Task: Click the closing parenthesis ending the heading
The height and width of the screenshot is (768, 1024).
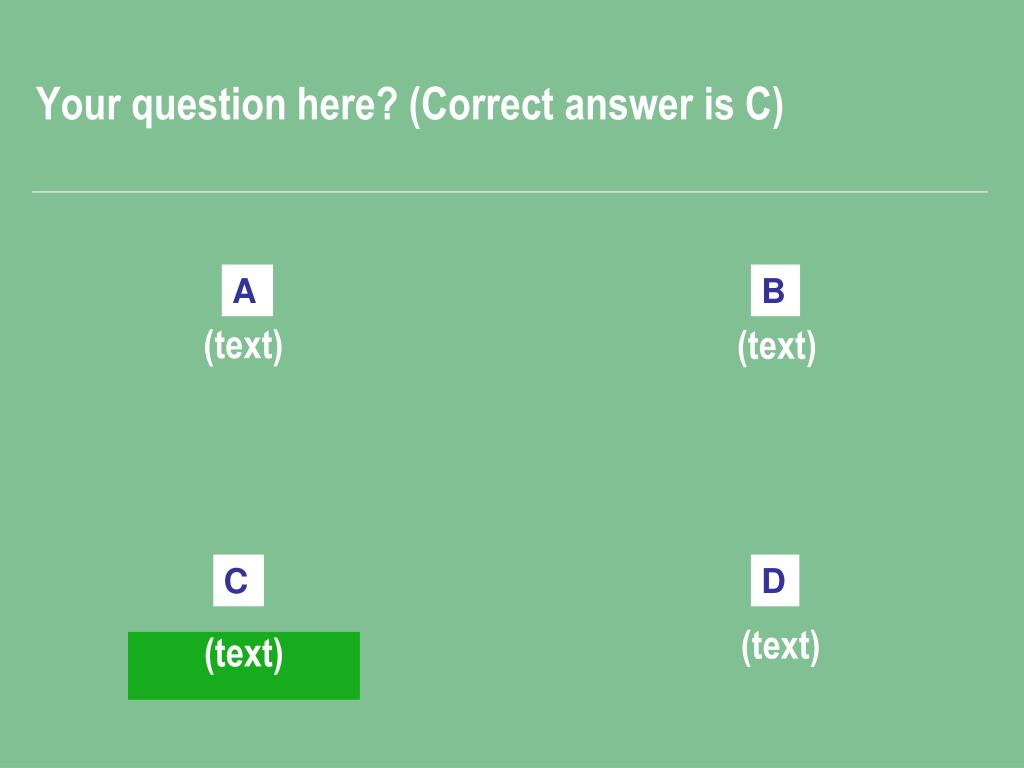Action: [777, 106]
